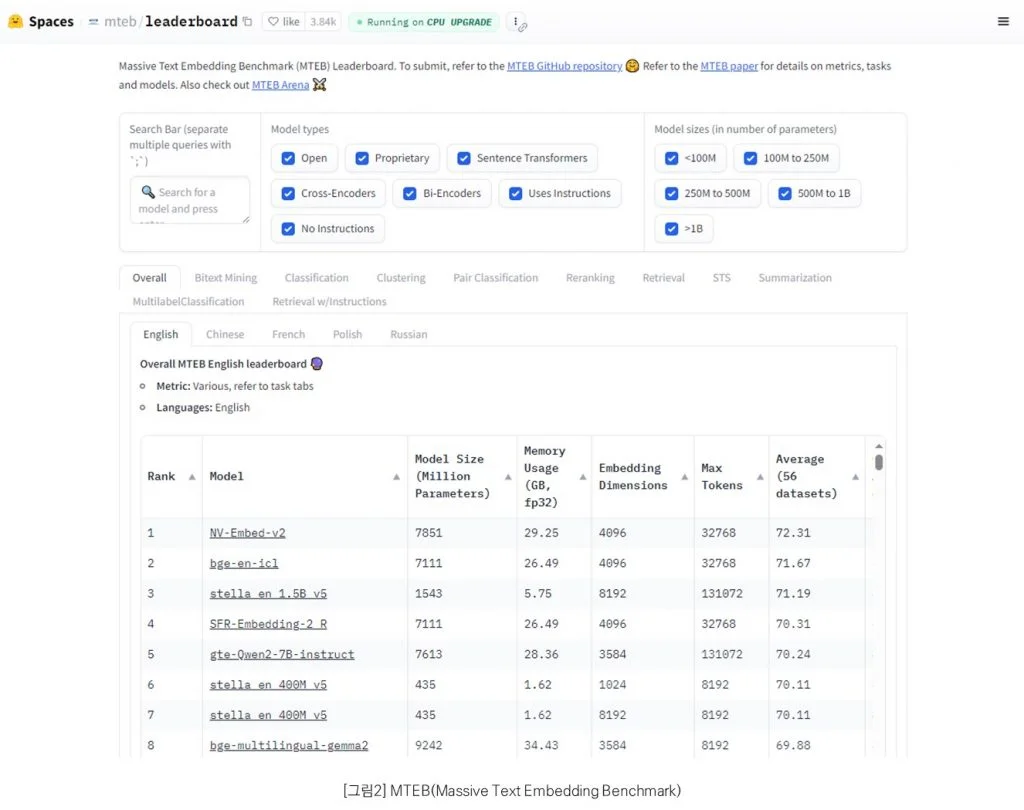Switch to the Bitext Mining tab
The height and width of the screenshot is (810, 1024).
pos(226,278)
